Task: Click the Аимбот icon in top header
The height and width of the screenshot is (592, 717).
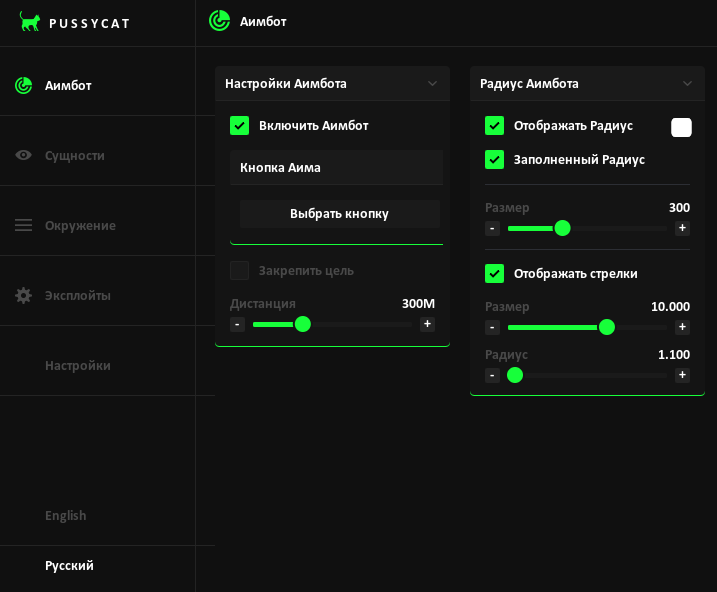Action: pyautogui.click(x=219, y=21)
